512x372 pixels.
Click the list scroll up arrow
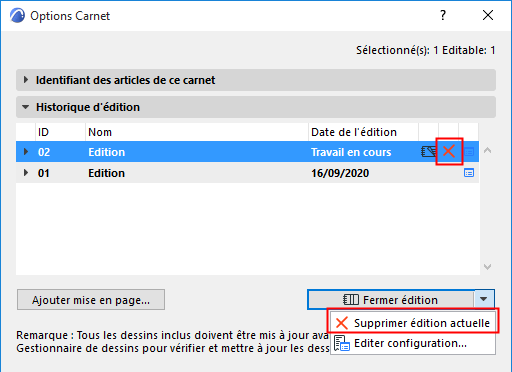click(487, 150)
